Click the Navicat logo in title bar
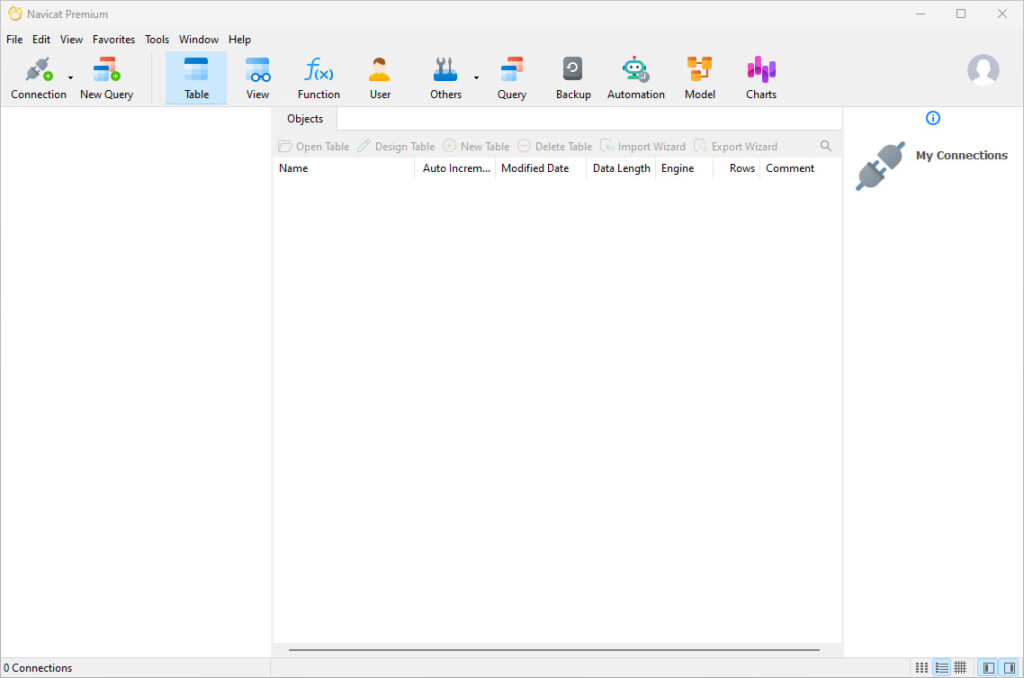 point(14,14)
